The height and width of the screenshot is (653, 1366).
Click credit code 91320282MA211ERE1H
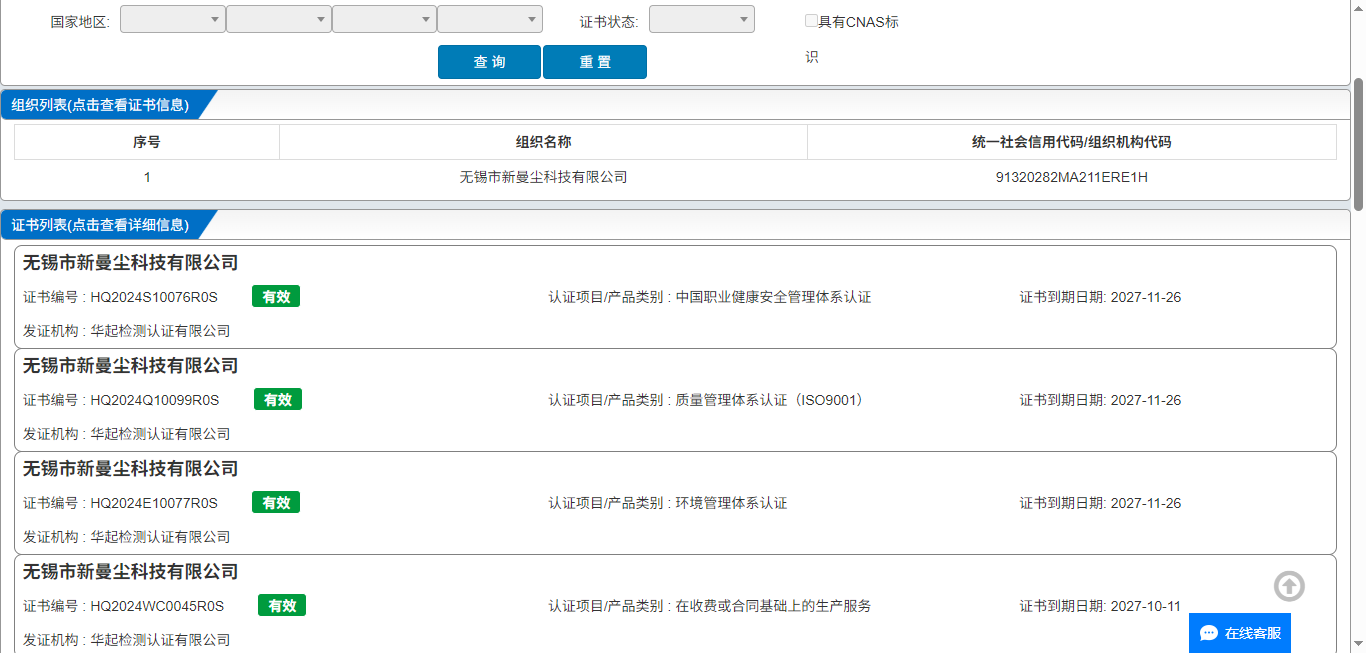tap(1071, 177)
